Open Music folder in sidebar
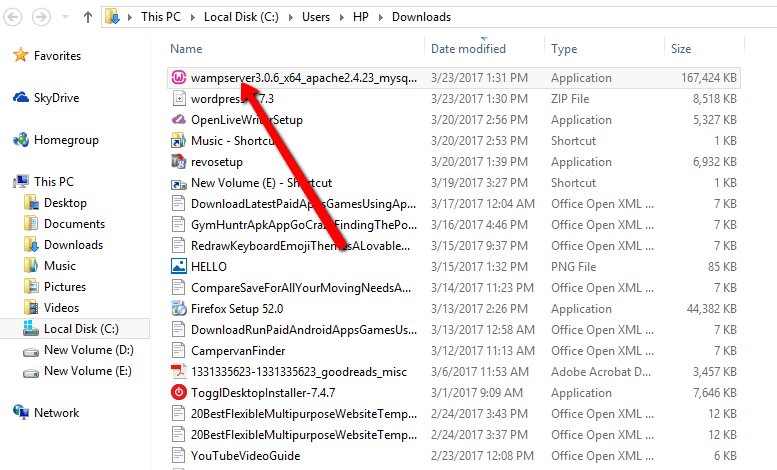The width and height of the screenshot is (777, 470). [x=60, y=266]
